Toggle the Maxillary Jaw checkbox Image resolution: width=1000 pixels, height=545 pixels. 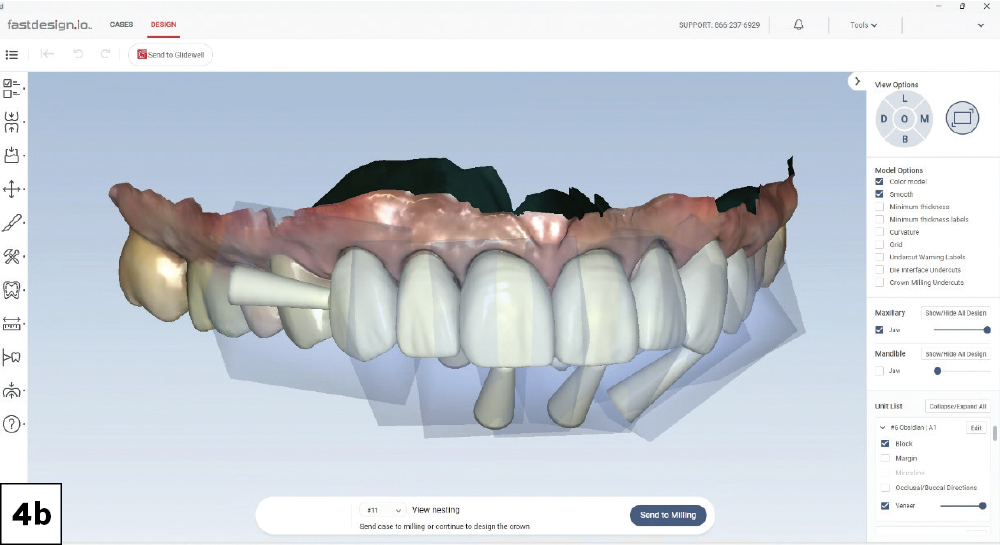[x=879, y=330]
